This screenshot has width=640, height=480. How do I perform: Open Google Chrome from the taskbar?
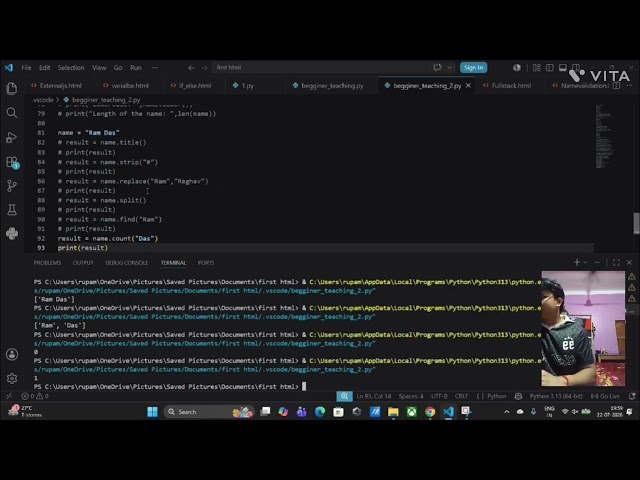click(430, 412)
